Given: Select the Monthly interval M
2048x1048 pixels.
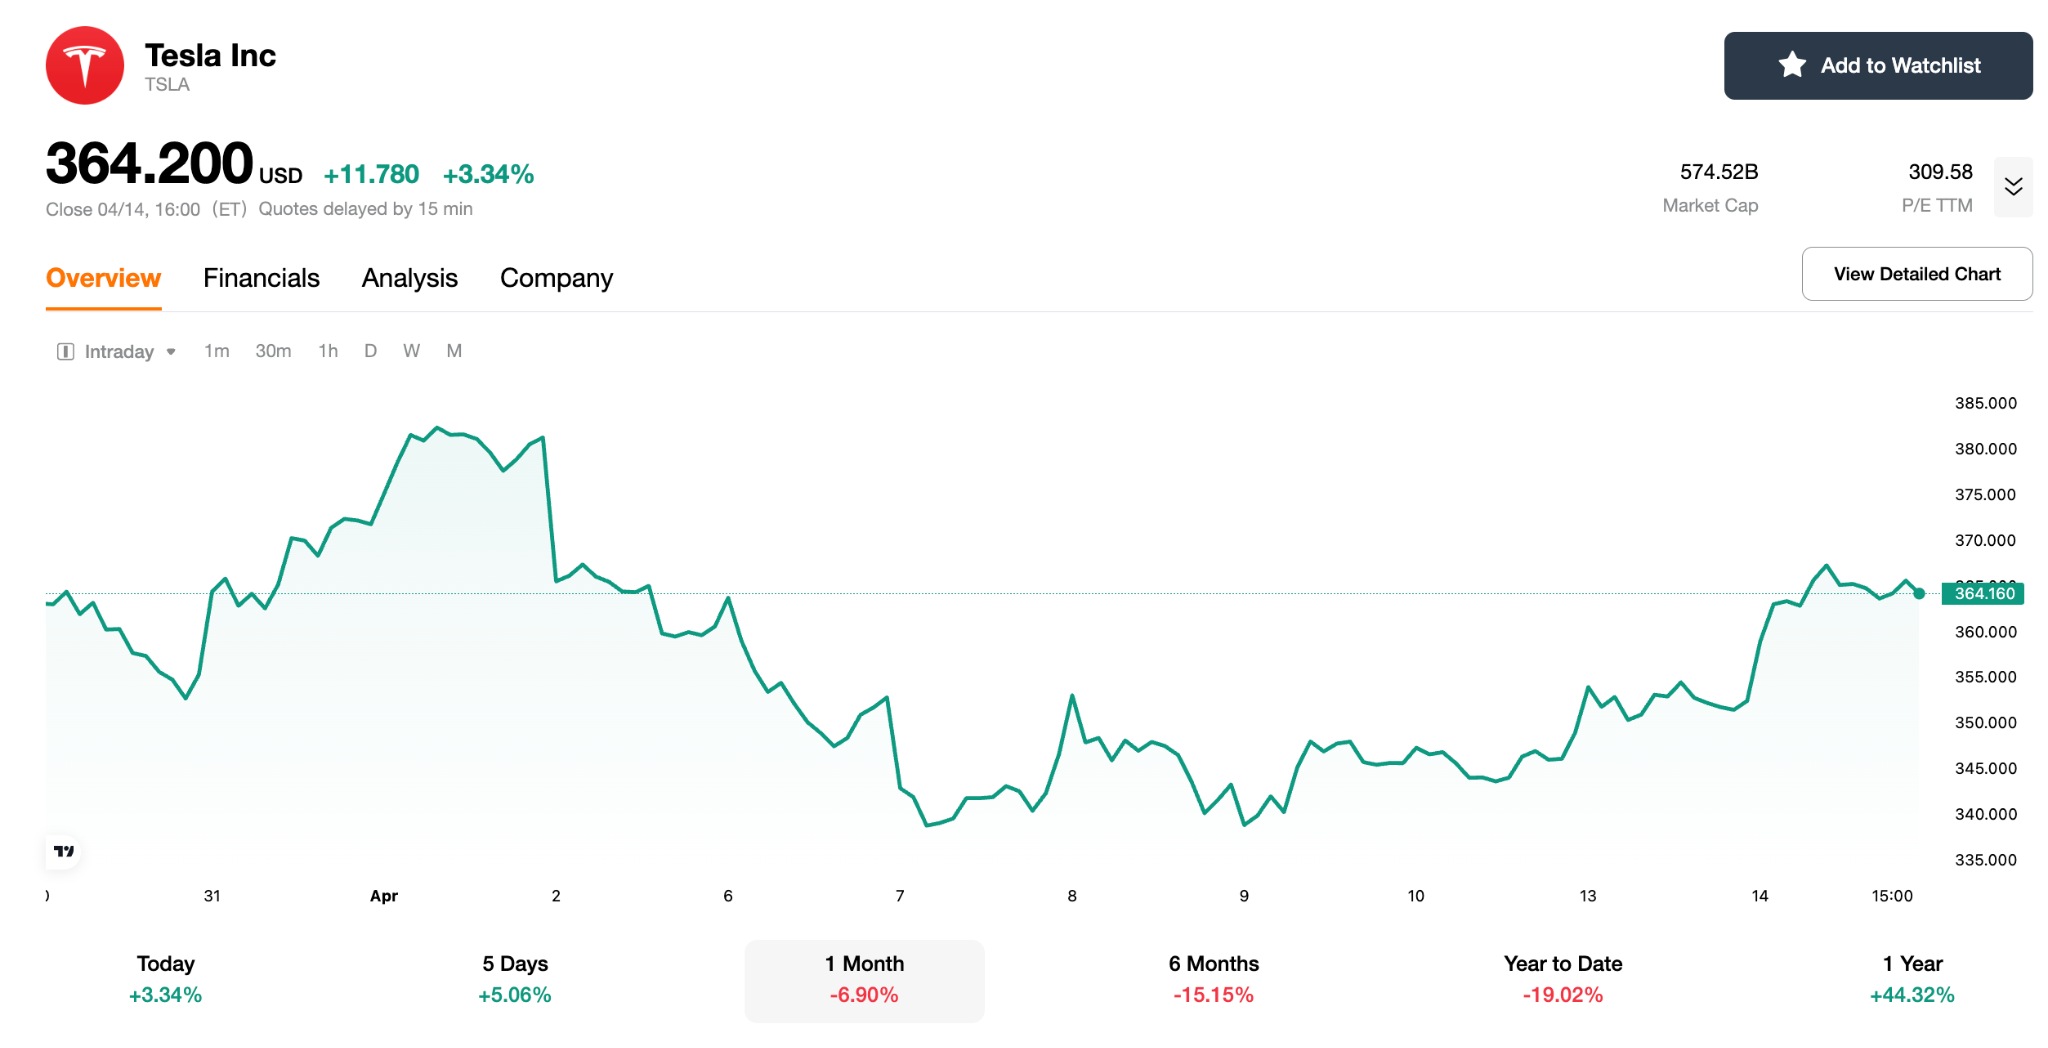Looking at the screenshot, I should [x=454, y=351].
